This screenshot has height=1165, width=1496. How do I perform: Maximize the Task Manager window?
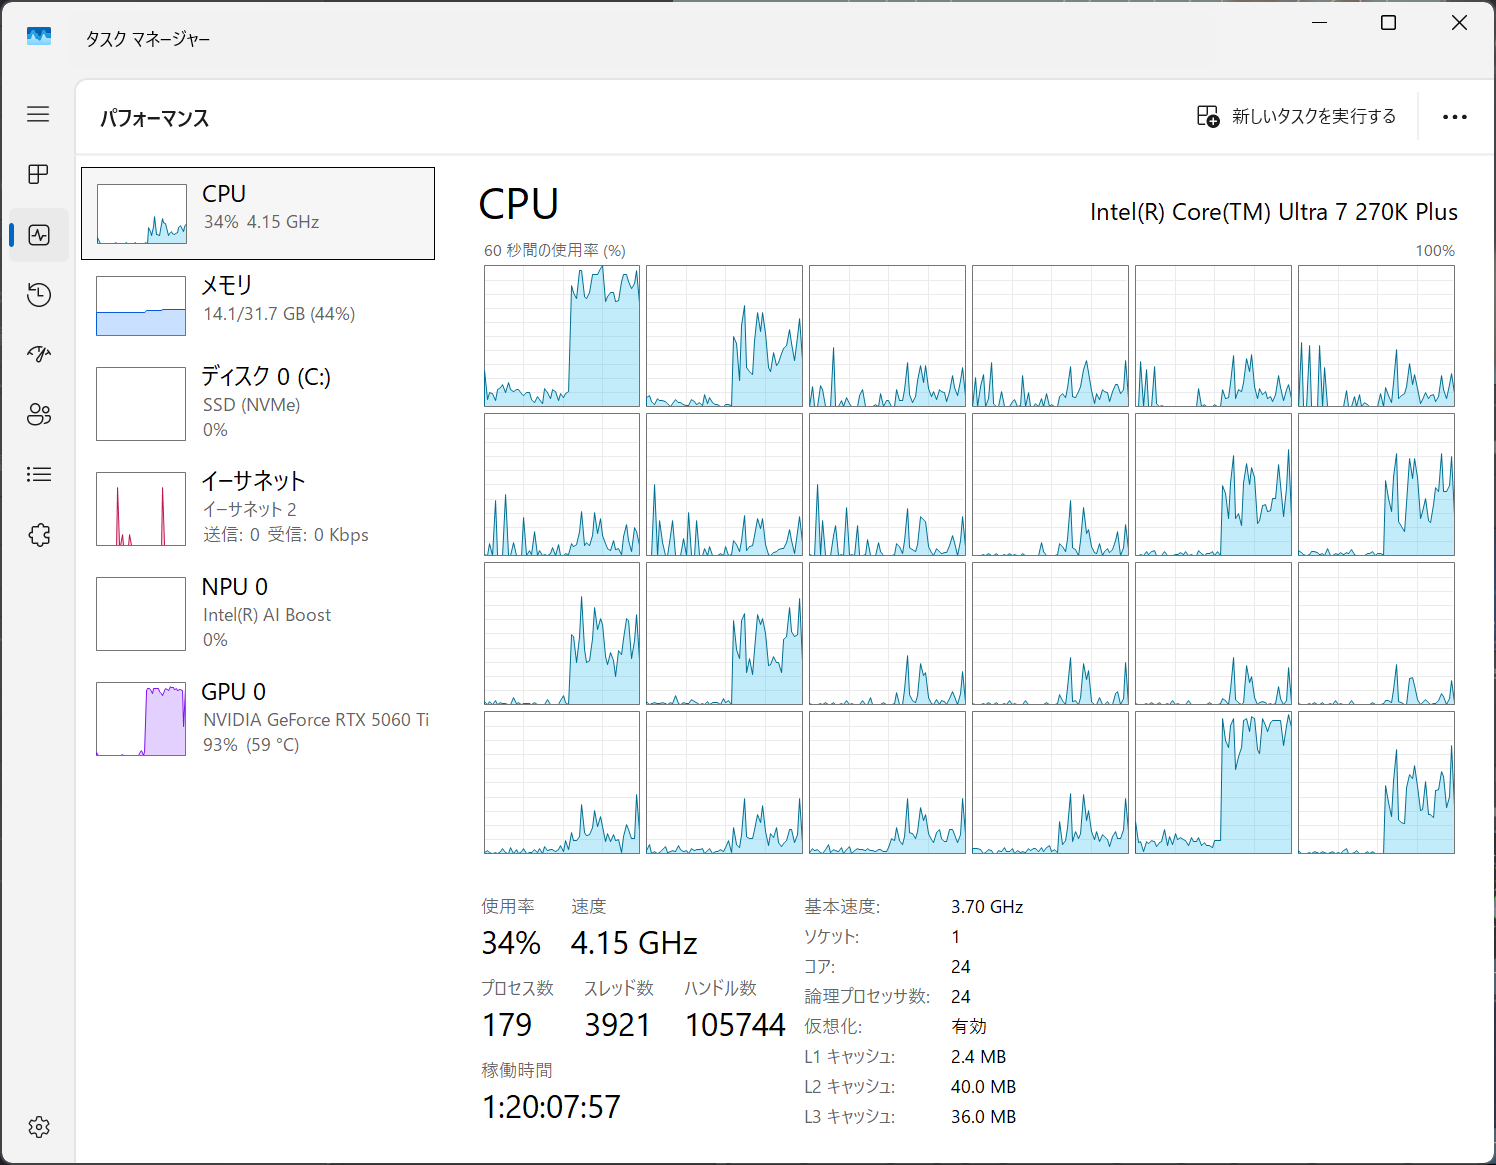point(1388,23)
